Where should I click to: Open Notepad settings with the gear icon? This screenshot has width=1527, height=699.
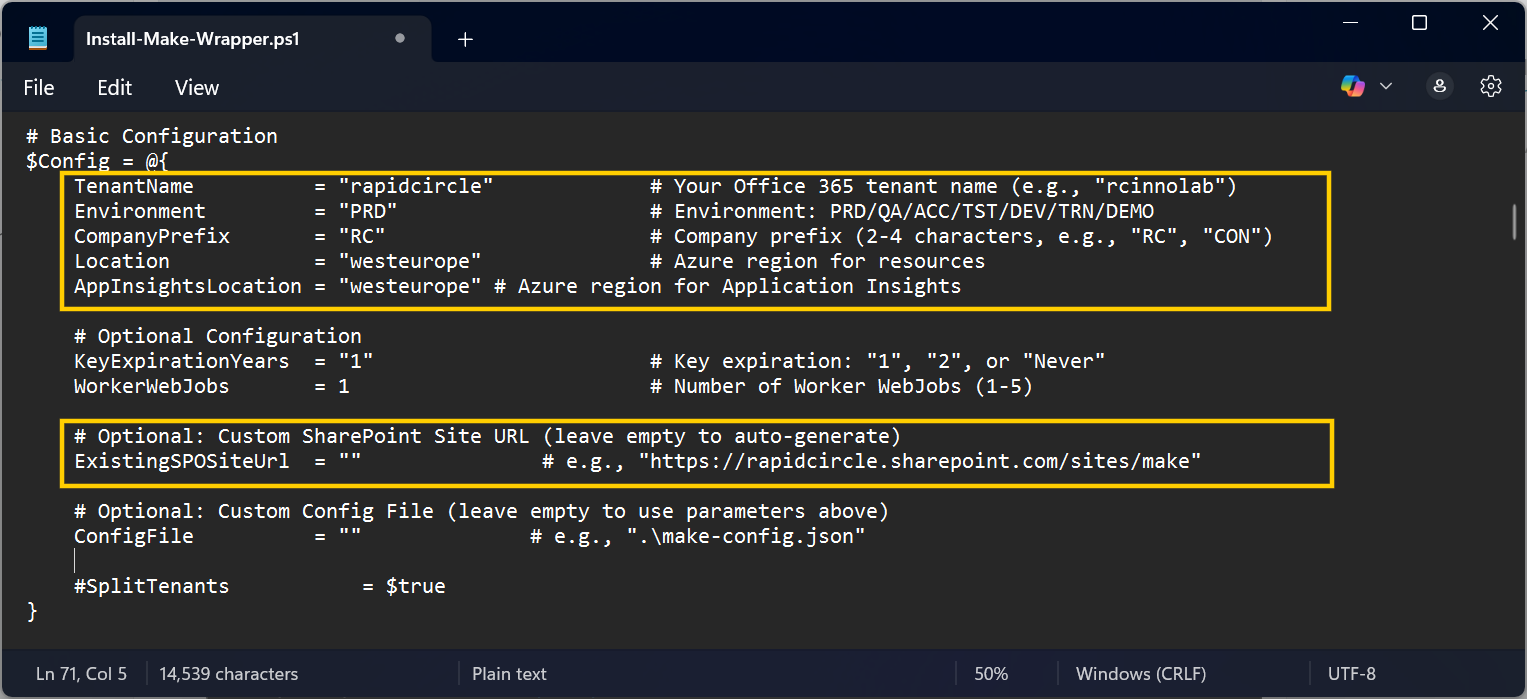[x=1491, y=86]
